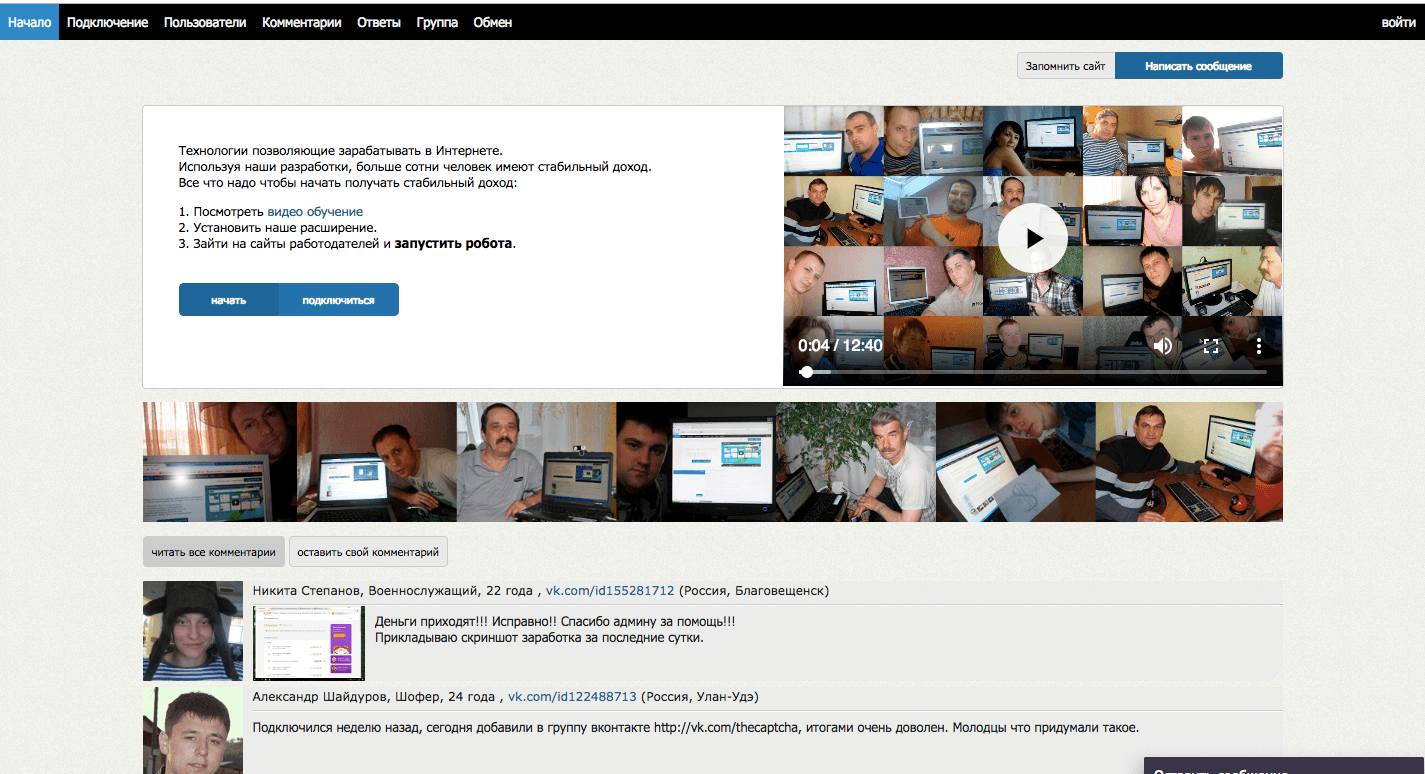The image size is (1425, 774).
Task: Open the видео обучение link
Action: click(x=315, y=212)
